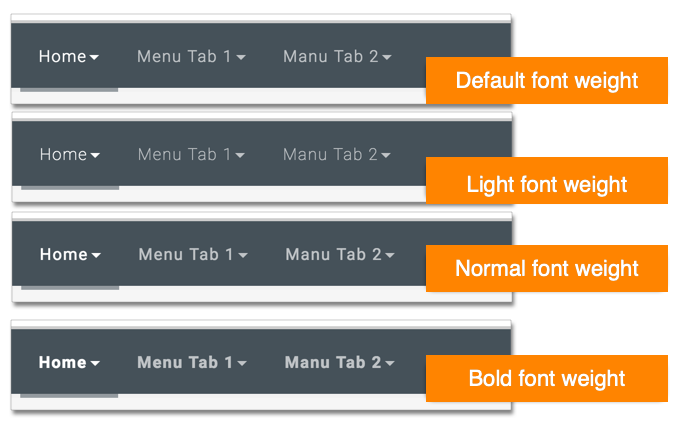
Task: Select Manu Tab 2 in the default-weight bar
Action: point(330,56)
